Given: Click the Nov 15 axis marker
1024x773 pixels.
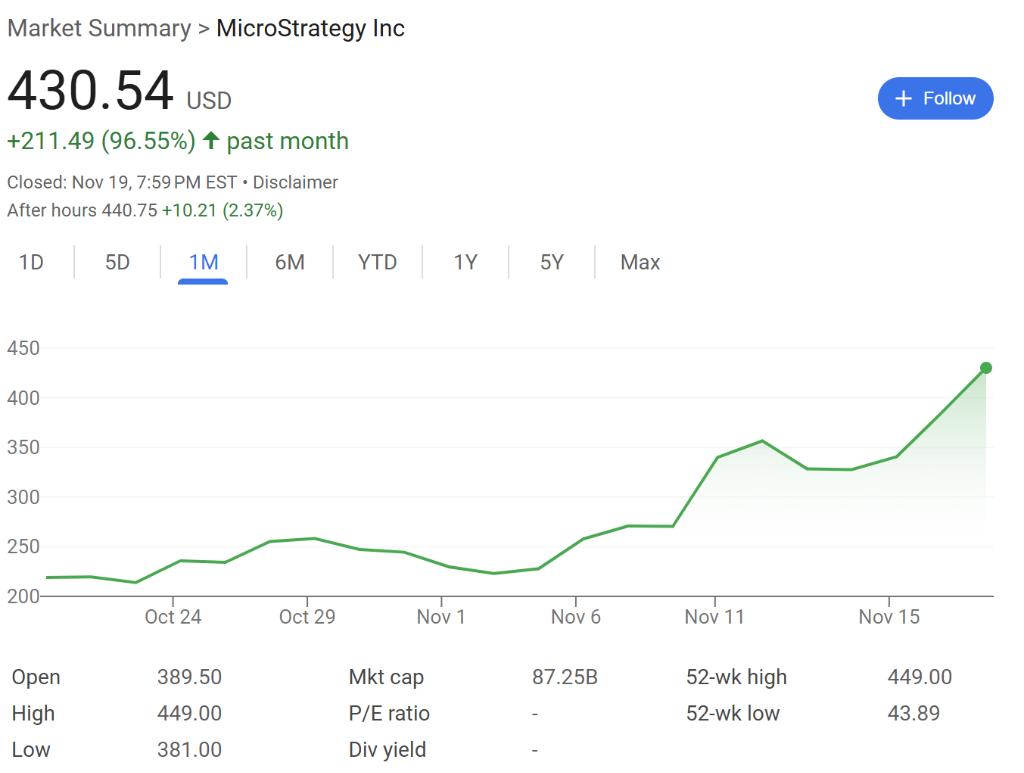Looking at the screenshot, I should tap(889, 617).
